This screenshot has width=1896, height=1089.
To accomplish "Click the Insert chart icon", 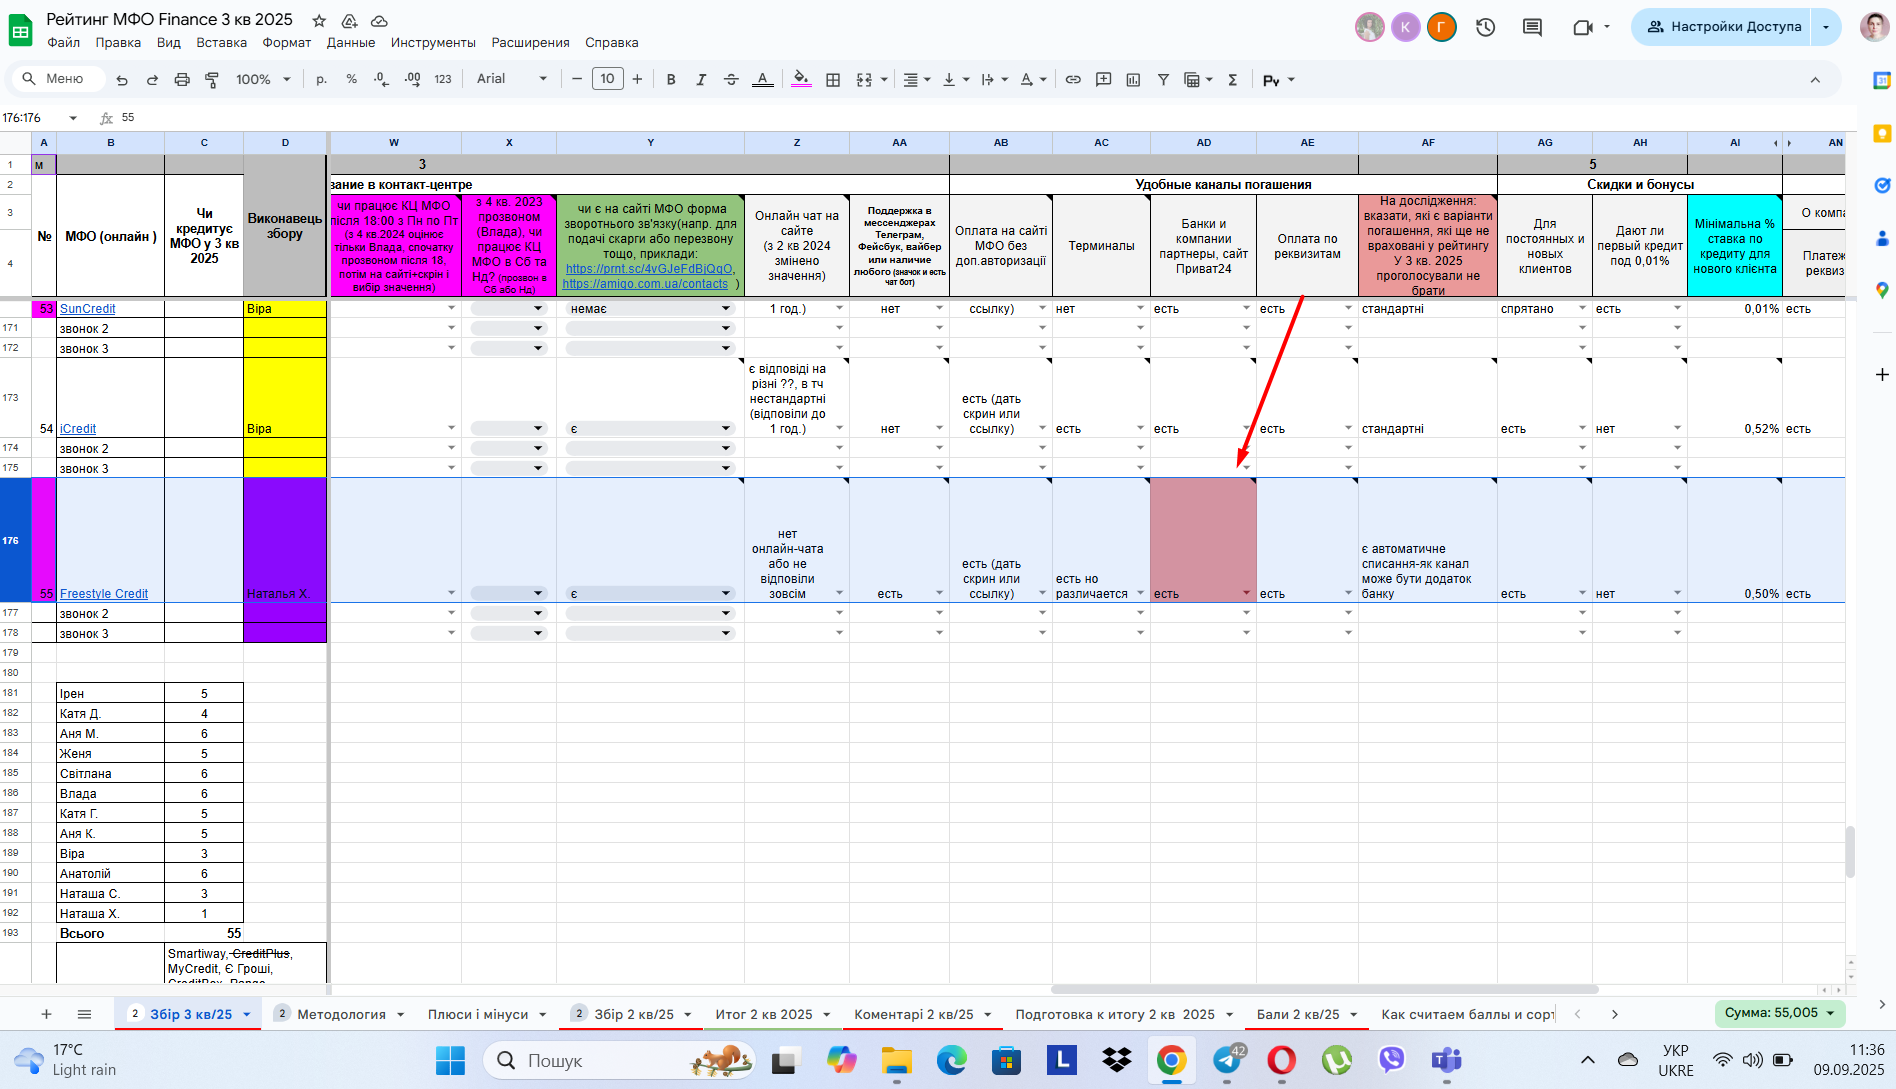I will pos(1133,80).
